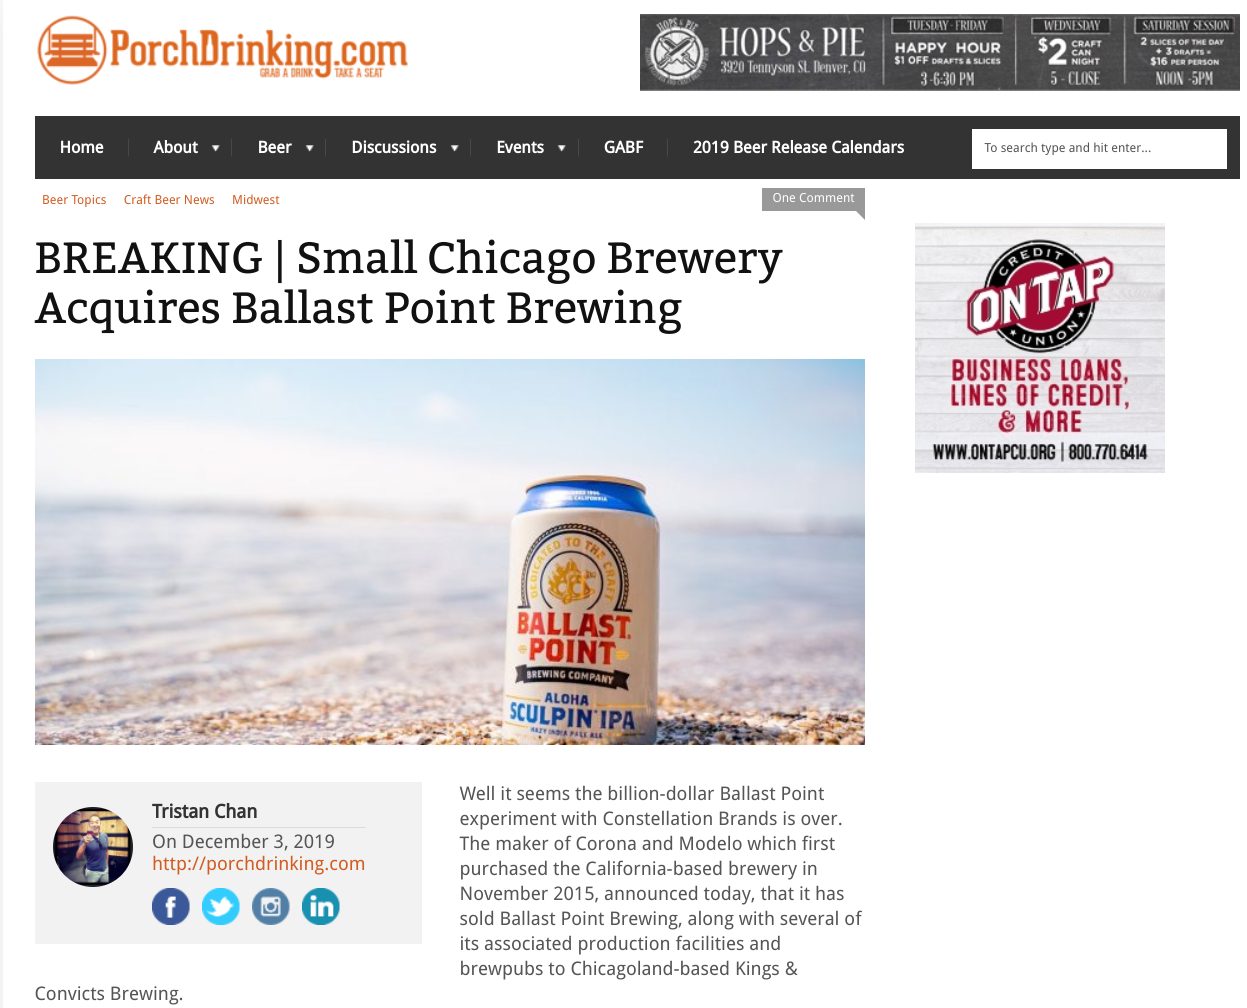Click Tristan Chan's avatar photo
1247x1008 pixels.
click(93, 847)
